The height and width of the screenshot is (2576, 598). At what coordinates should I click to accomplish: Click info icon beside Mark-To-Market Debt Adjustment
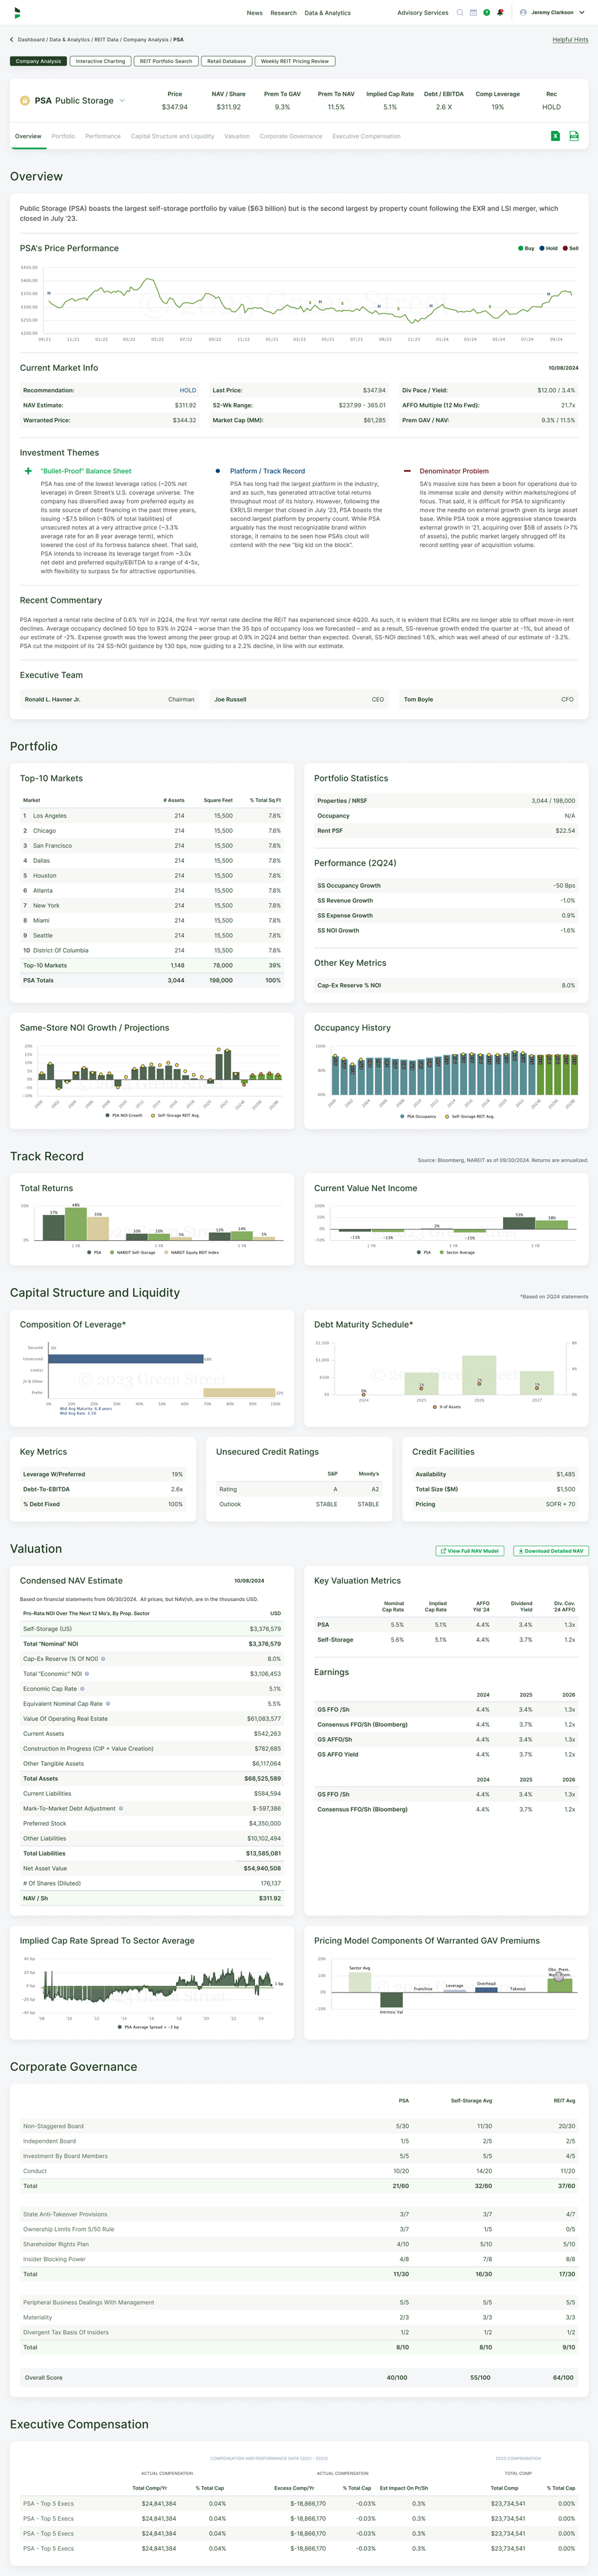click(121, 1808)
